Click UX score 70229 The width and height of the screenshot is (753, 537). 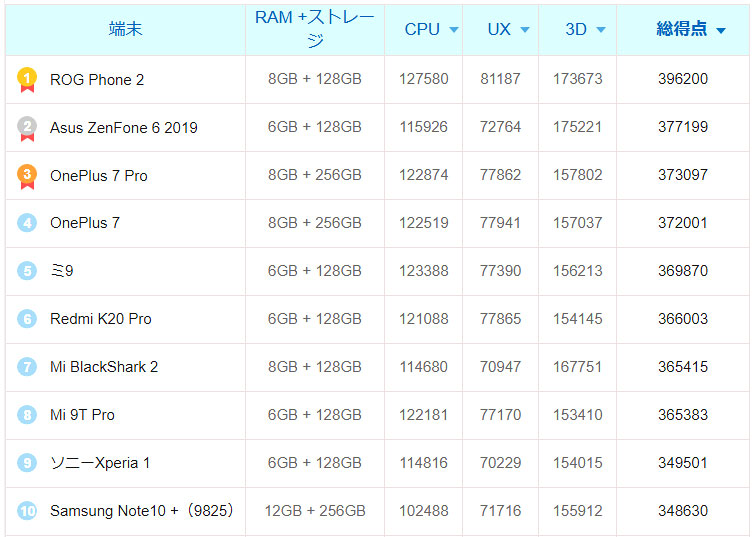click(500, 463)
